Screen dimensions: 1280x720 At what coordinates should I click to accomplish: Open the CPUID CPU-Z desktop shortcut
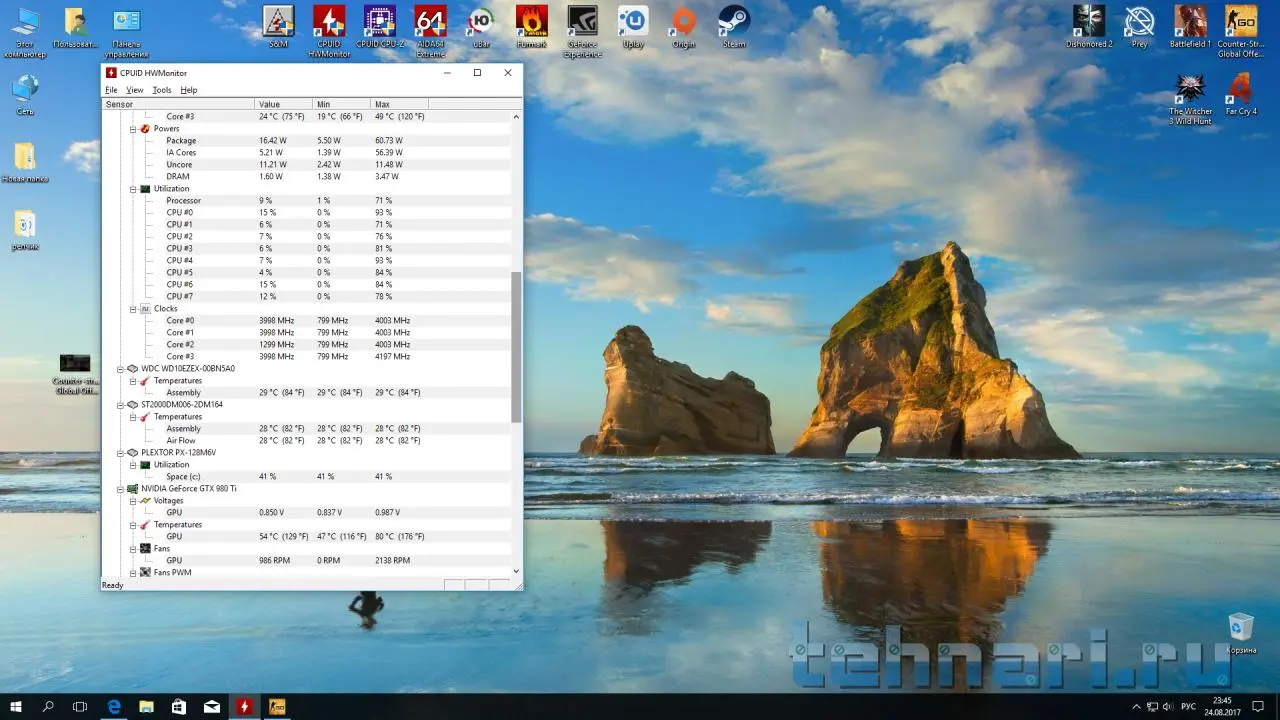(379, 22)
